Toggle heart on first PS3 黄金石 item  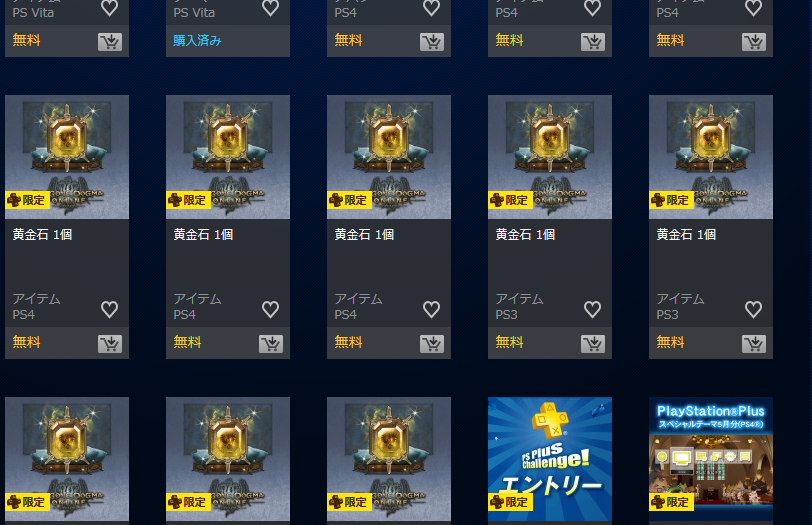coord(592,309)
